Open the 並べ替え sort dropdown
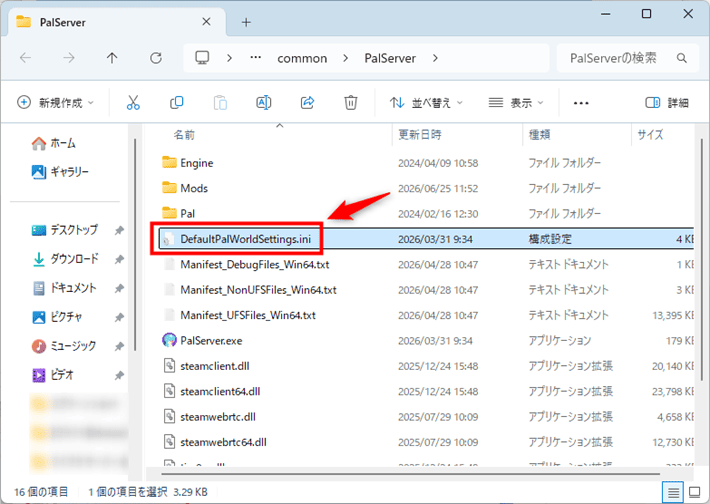Viewport: 710px width, 504px height. pyautogui.click(x=426, y=103)
